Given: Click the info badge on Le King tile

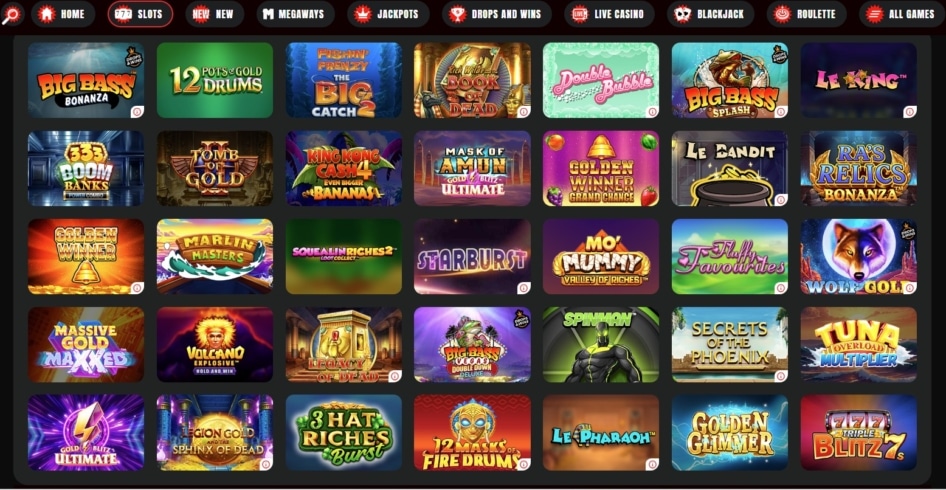Looking at the screenshot, I should click(x=910, y=112).
